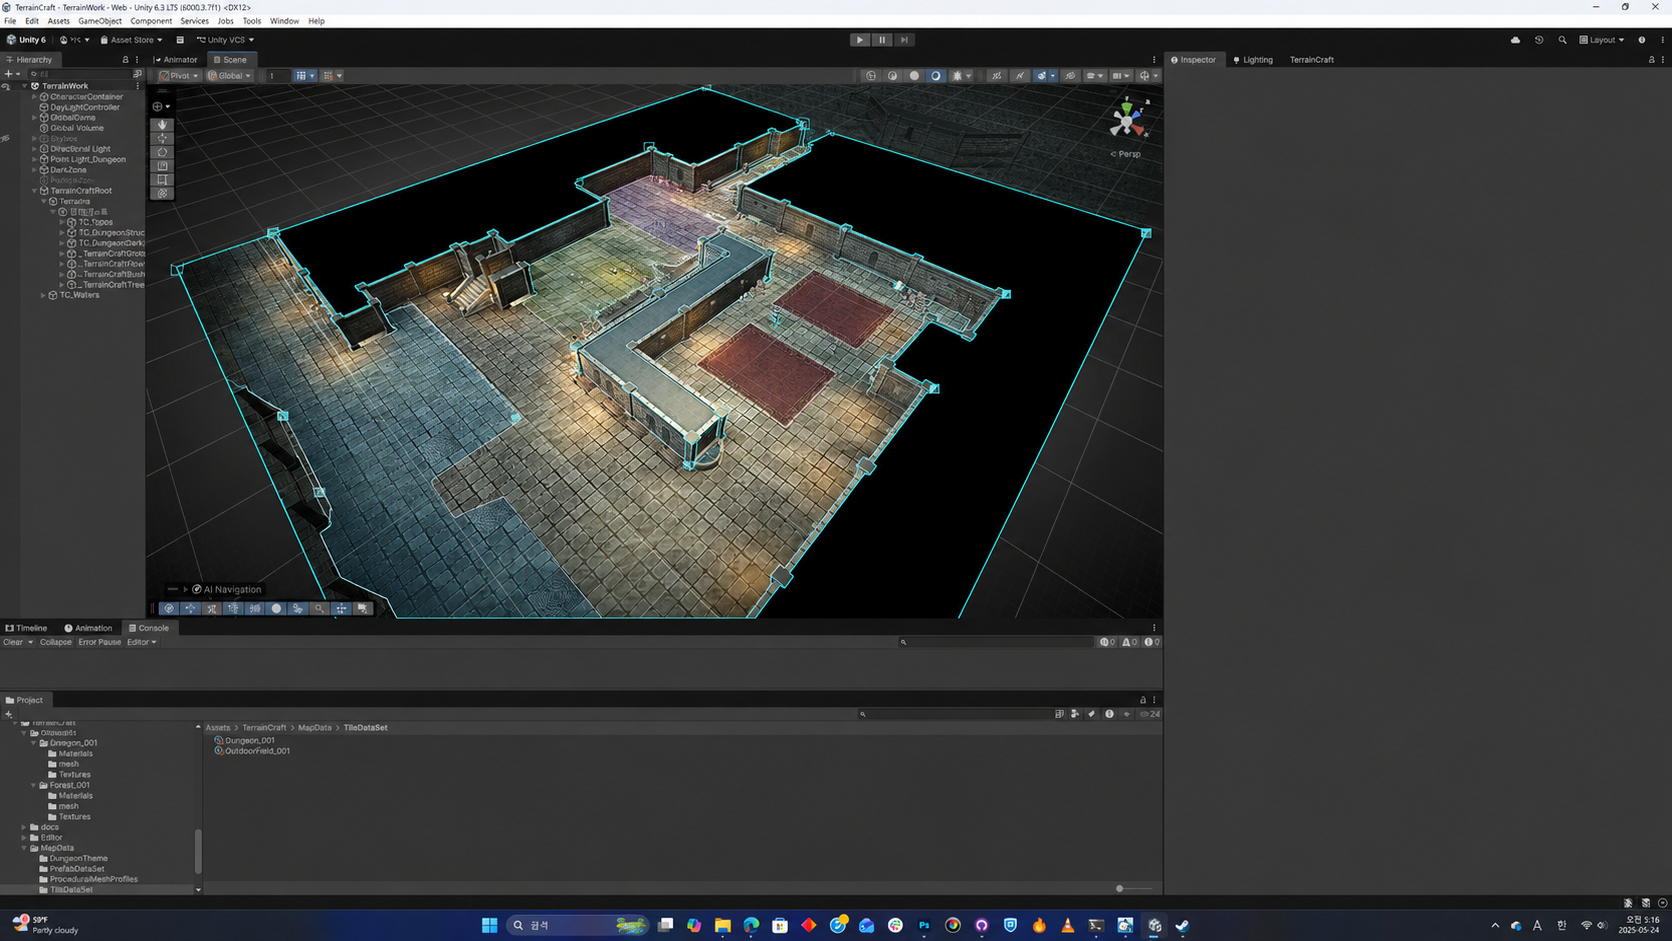This screenshot has height=941, width=1672.
Task: Click the AI Navigation overlay label
Action: pyautogui.click(x=232, y=589)
